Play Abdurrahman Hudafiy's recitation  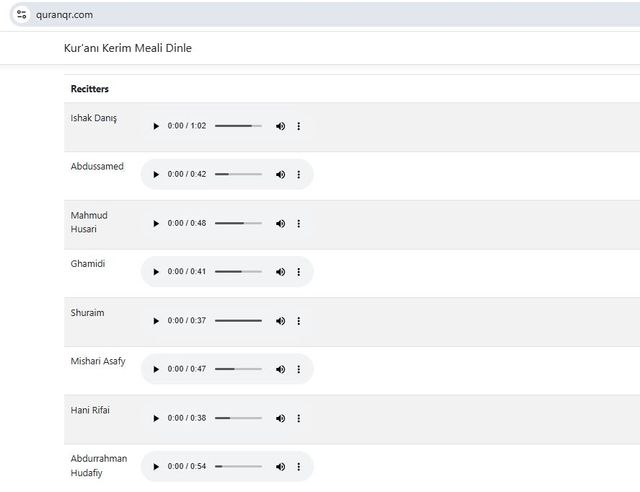click(156, 467)
